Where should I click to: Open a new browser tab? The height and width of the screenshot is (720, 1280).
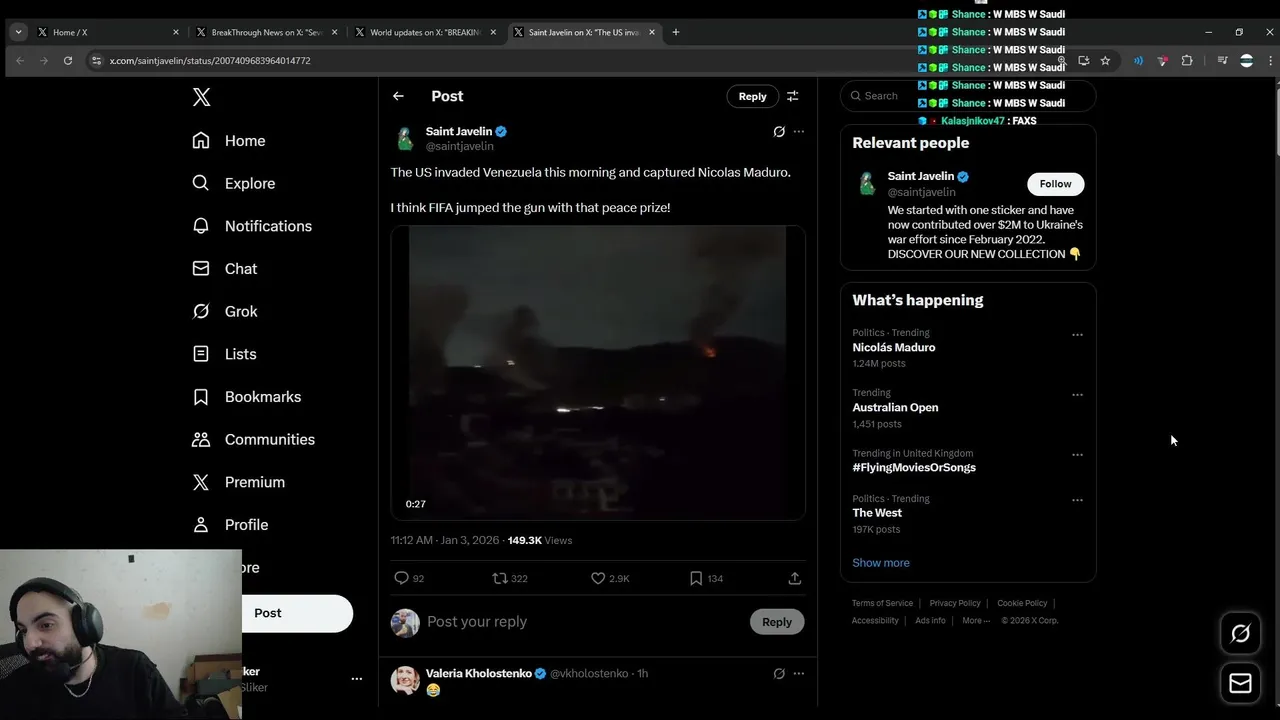675,32
